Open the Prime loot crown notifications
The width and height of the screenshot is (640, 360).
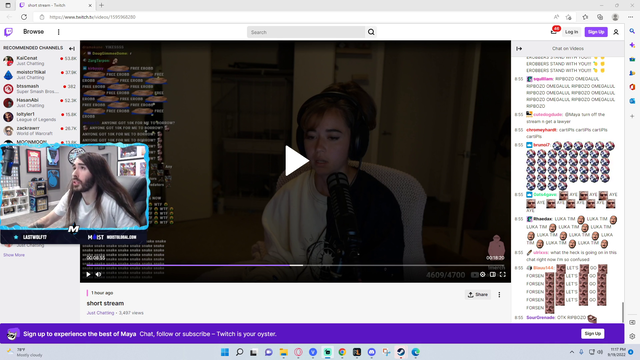[554, 31]
